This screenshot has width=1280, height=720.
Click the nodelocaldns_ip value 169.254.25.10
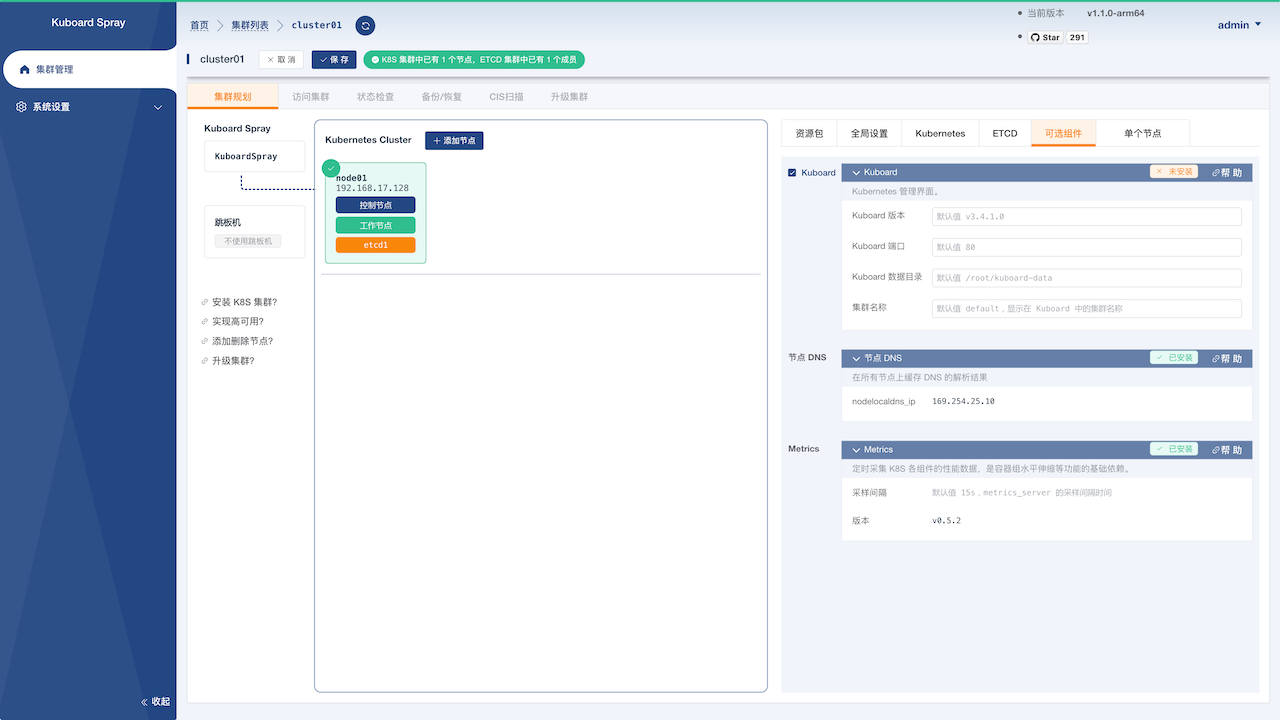(x=963, y=401)
